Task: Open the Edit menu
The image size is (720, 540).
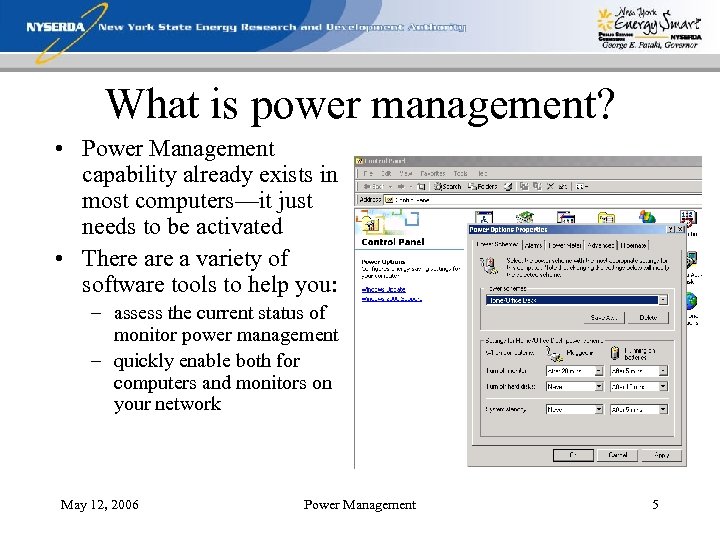Action: point(387,174)
